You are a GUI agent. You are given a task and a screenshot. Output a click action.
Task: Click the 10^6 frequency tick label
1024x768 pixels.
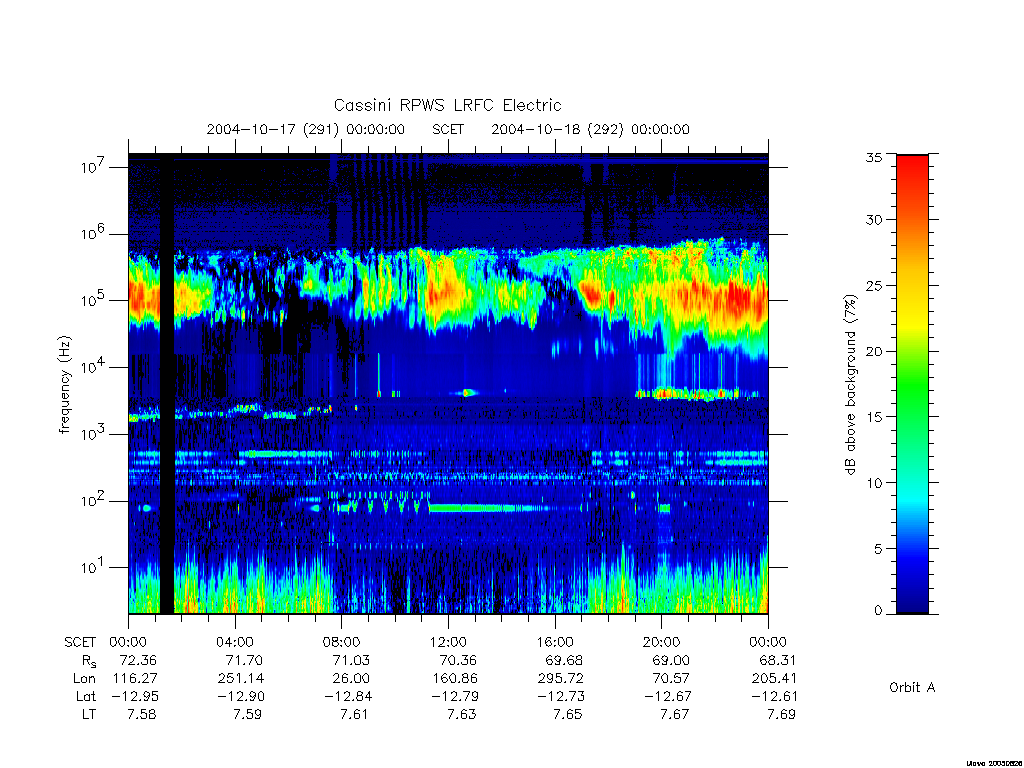93,234
